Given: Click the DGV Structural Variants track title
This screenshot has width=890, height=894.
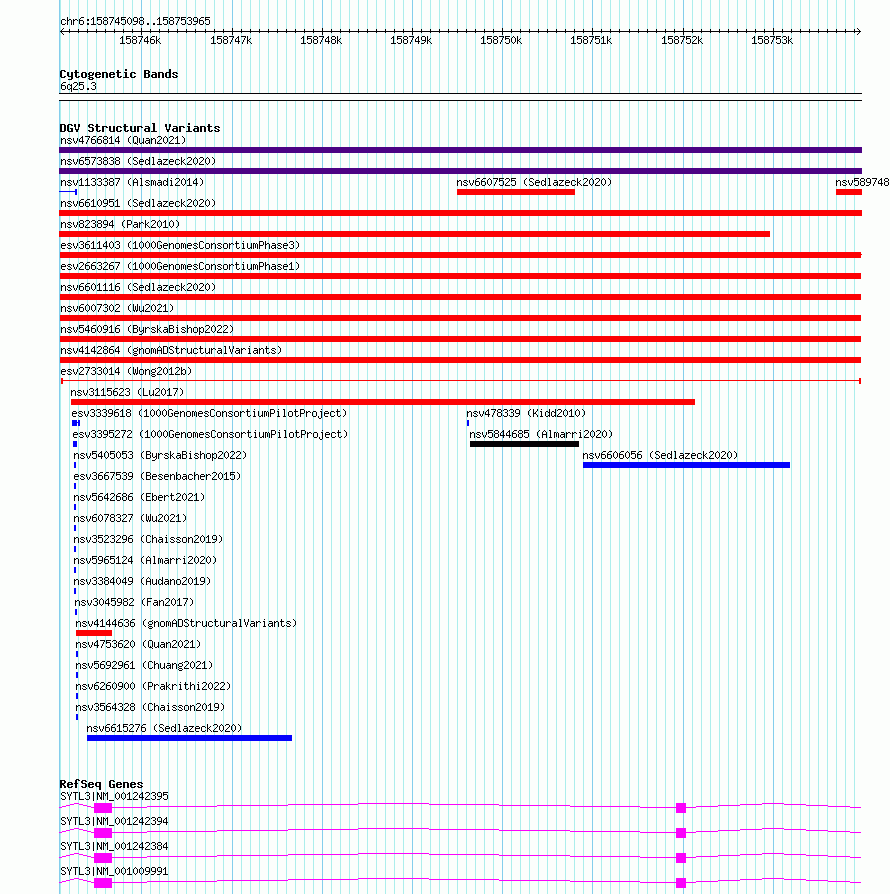Looking at the screenshot, I should click(140, 128).
